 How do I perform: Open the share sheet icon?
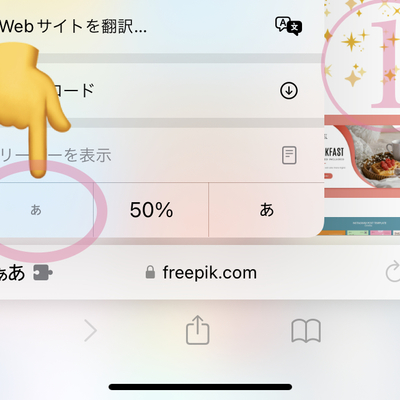[x=197, y=330]
